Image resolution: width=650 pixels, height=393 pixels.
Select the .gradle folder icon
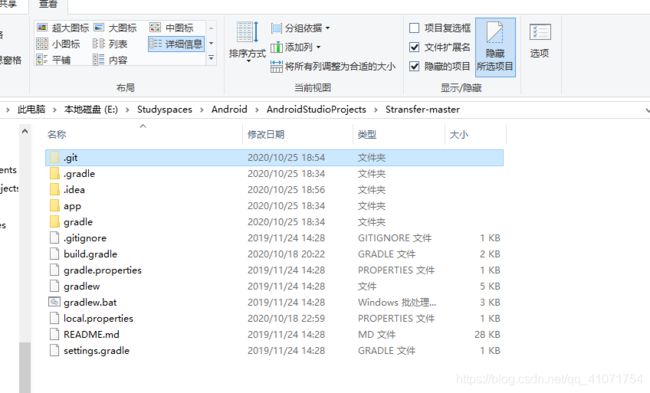click(54, 173)
